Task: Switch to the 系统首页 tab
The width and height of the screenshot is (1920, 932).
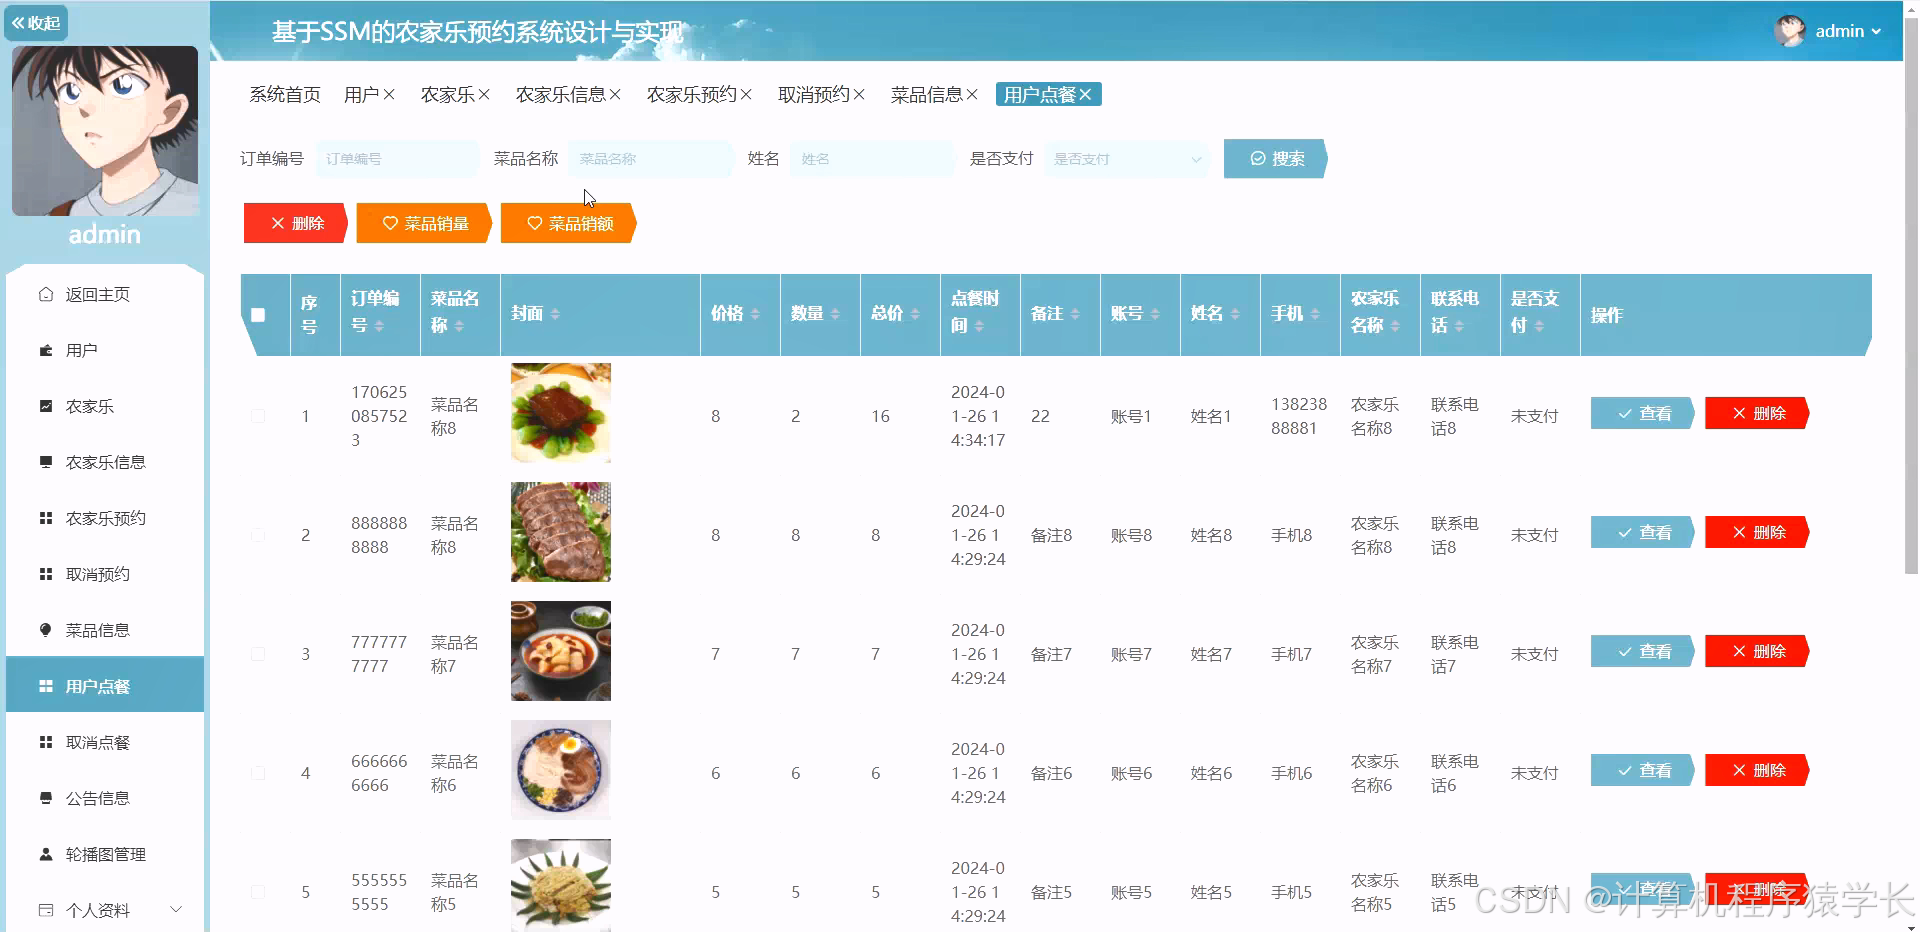Action: 284,93
